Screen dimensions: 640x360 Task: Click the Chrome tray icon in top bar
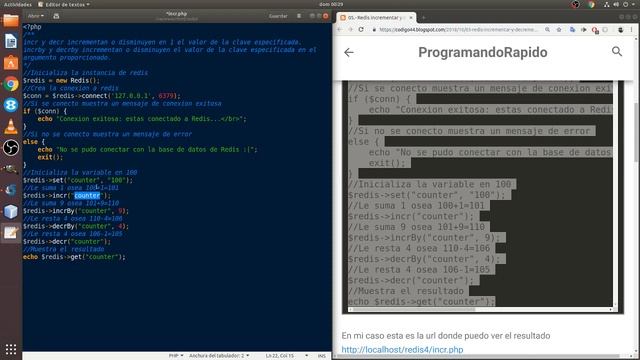coord(591,4)
